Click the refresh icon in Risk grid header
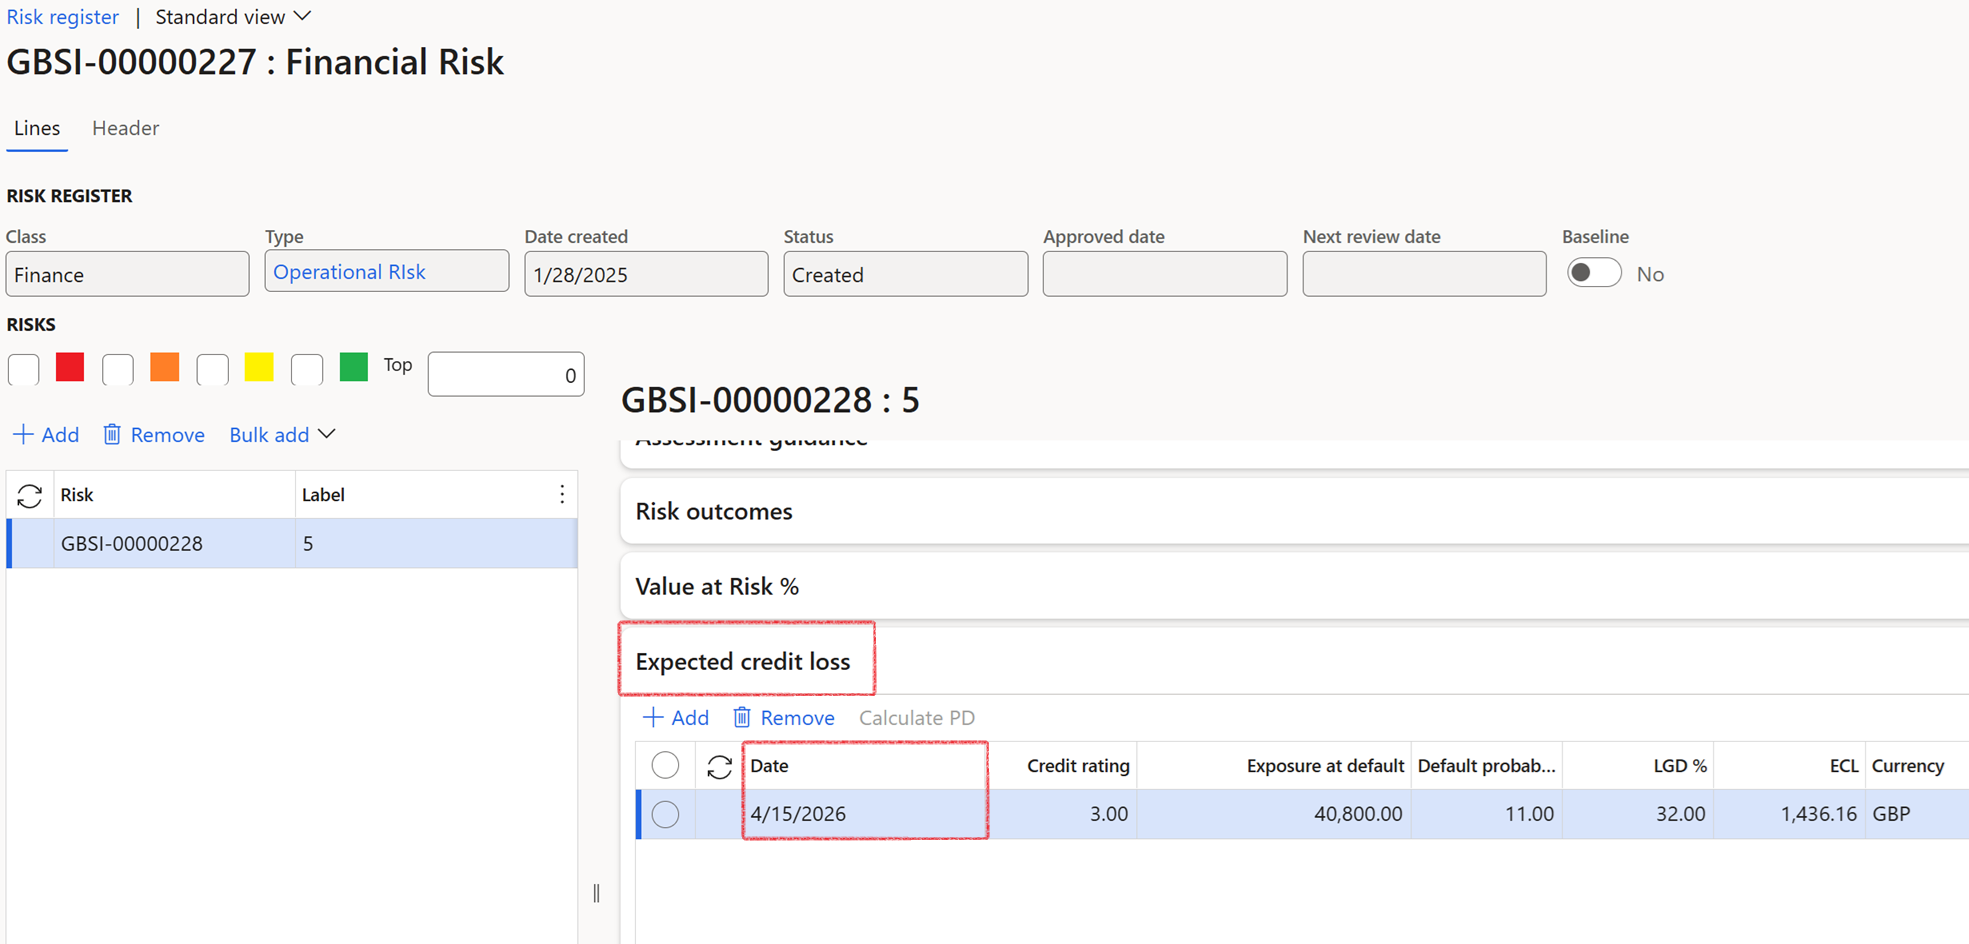This screenshot has height=944, width=1969. click(30, 495)
